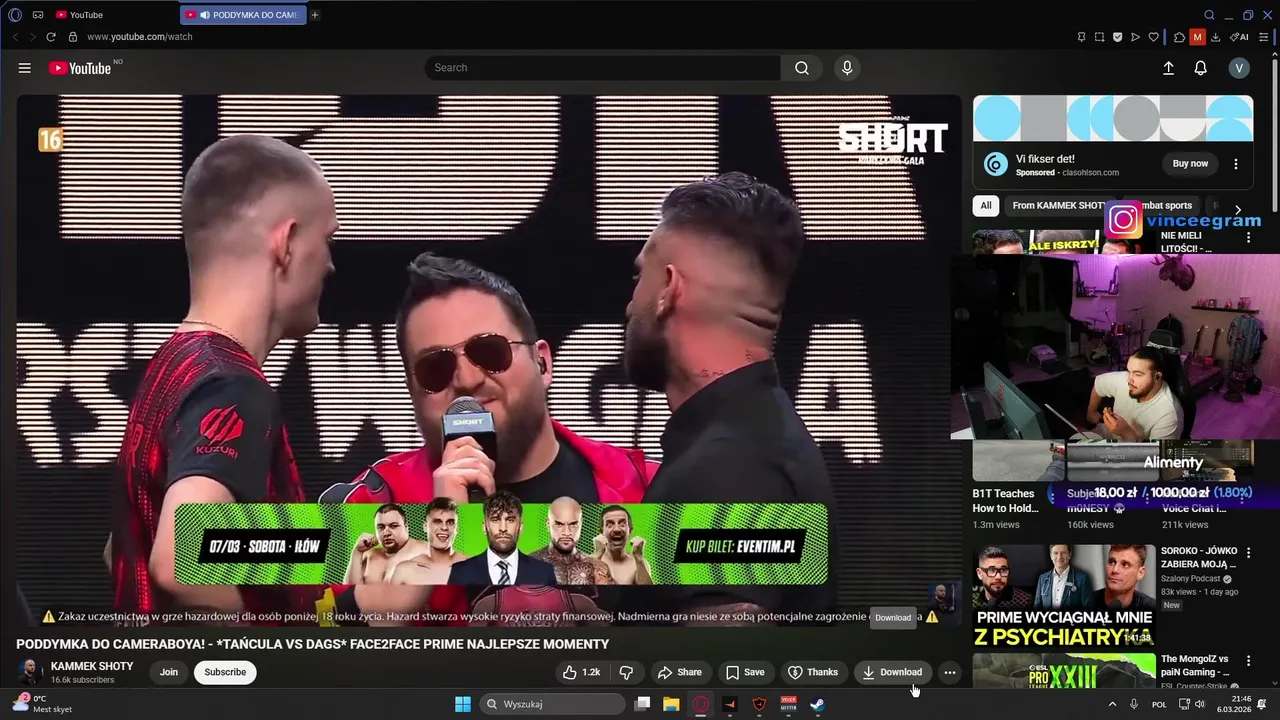
Task: Focus the address bar youtube.com/watch
Action: [x=139, y=37]
